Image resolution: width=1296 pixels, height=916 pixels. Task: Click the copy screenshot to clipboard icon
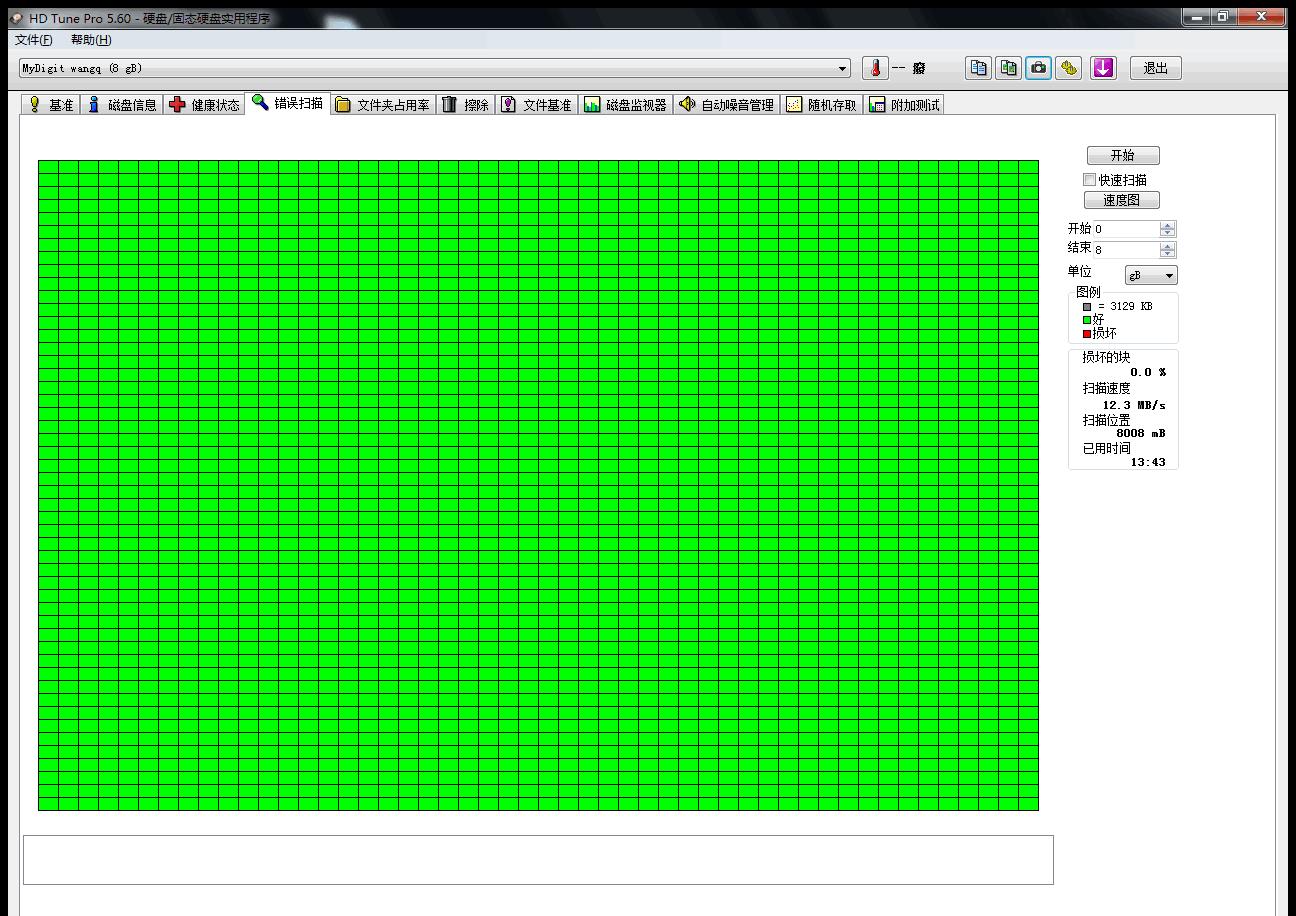1009,68
